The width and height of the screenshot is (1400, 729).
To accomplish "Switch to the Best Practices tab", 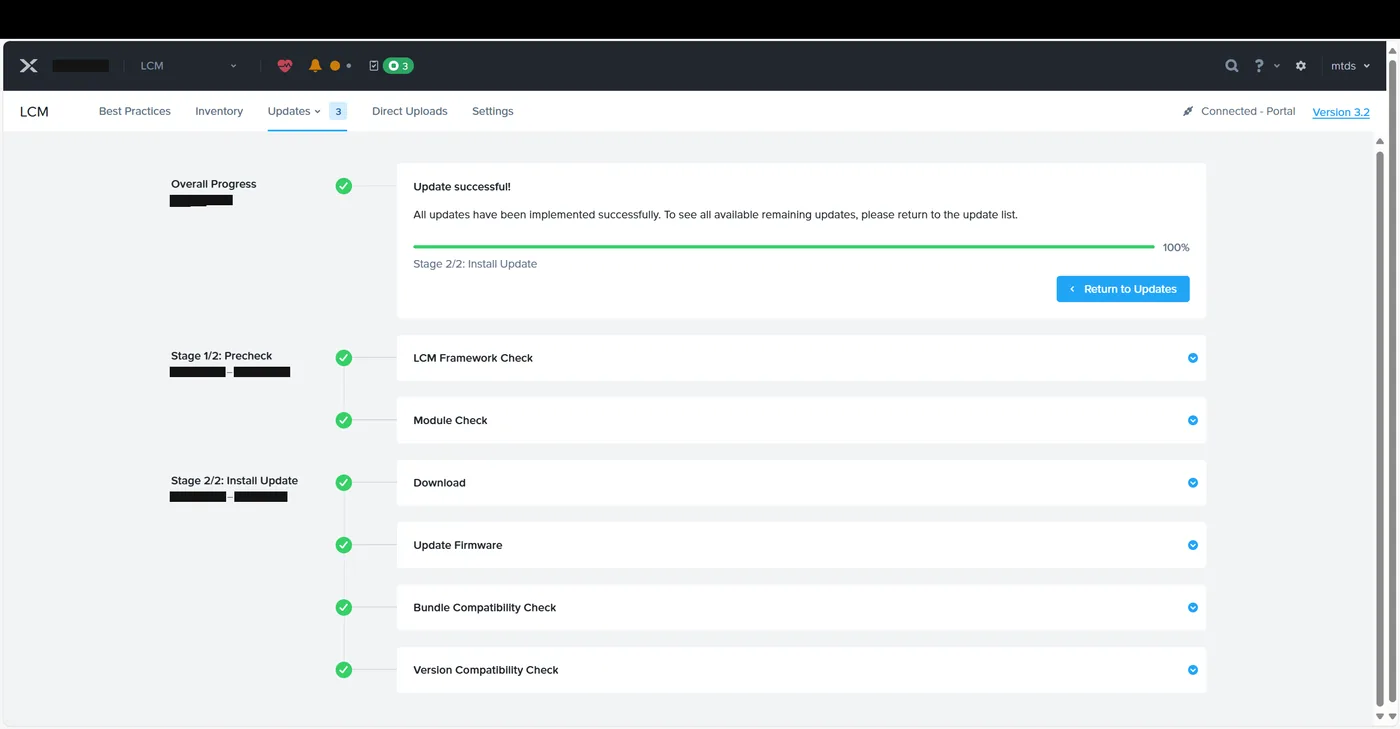I will pyautogui.click(x=135, y=111).
